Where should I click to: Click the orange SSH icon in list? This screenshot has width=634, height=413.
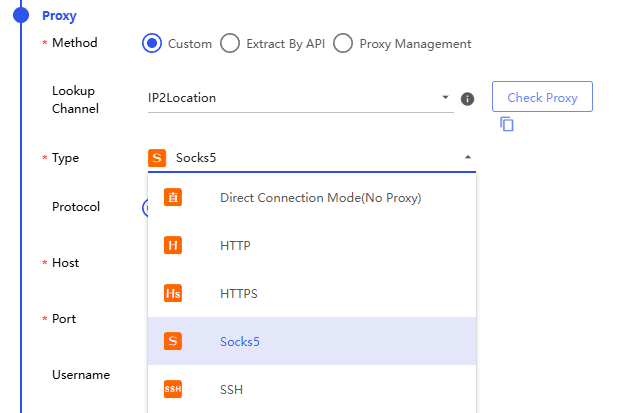click(173, 389)
